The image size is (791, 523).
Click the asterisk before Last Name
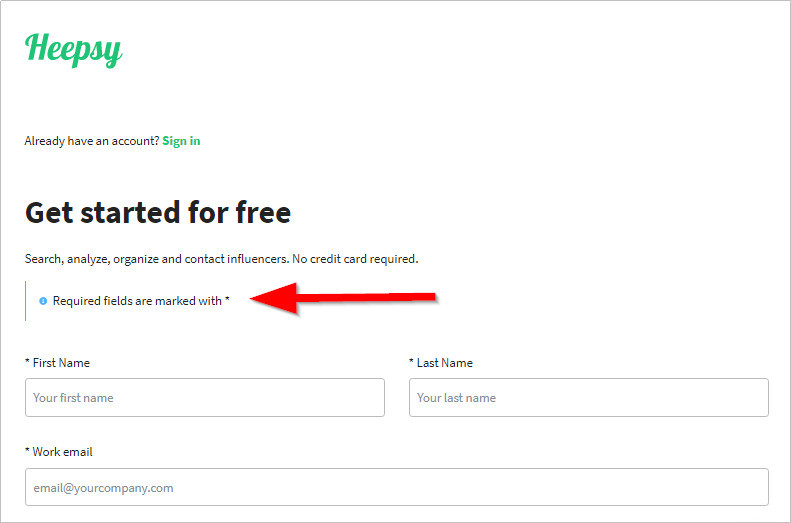point(411,361)
